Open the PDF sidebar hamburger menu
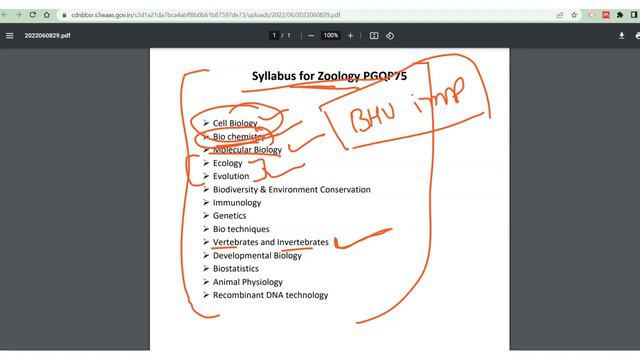 pyautogui.click(x=10, y=36)
